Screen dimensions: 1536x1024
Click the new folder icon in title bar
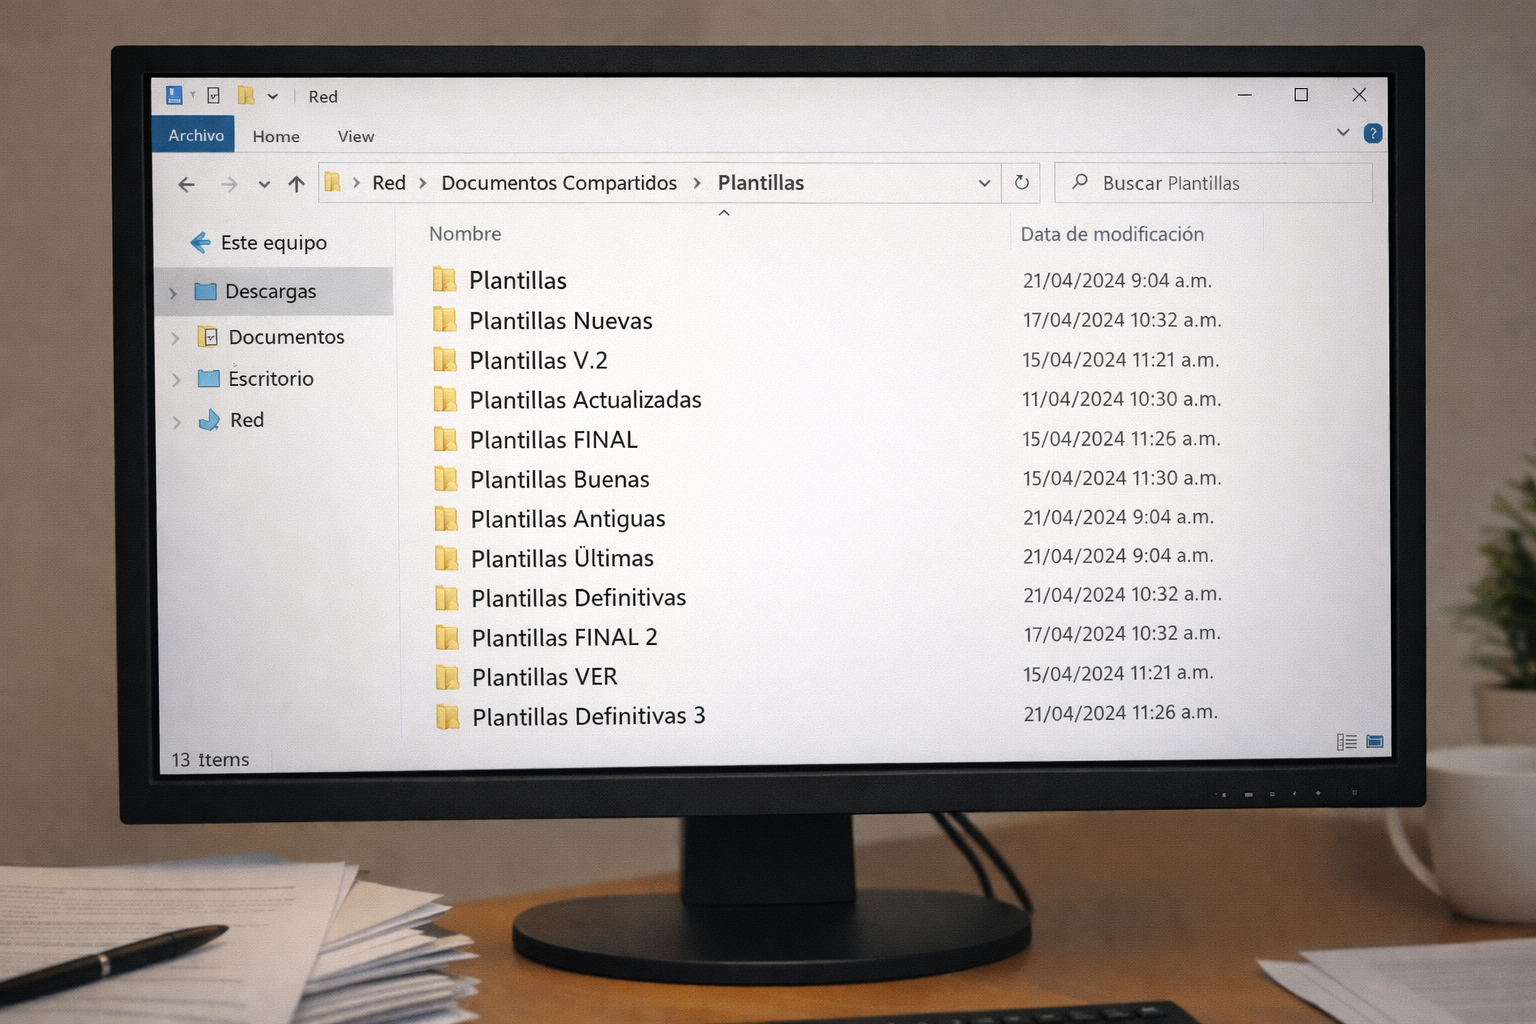point(246,95)
